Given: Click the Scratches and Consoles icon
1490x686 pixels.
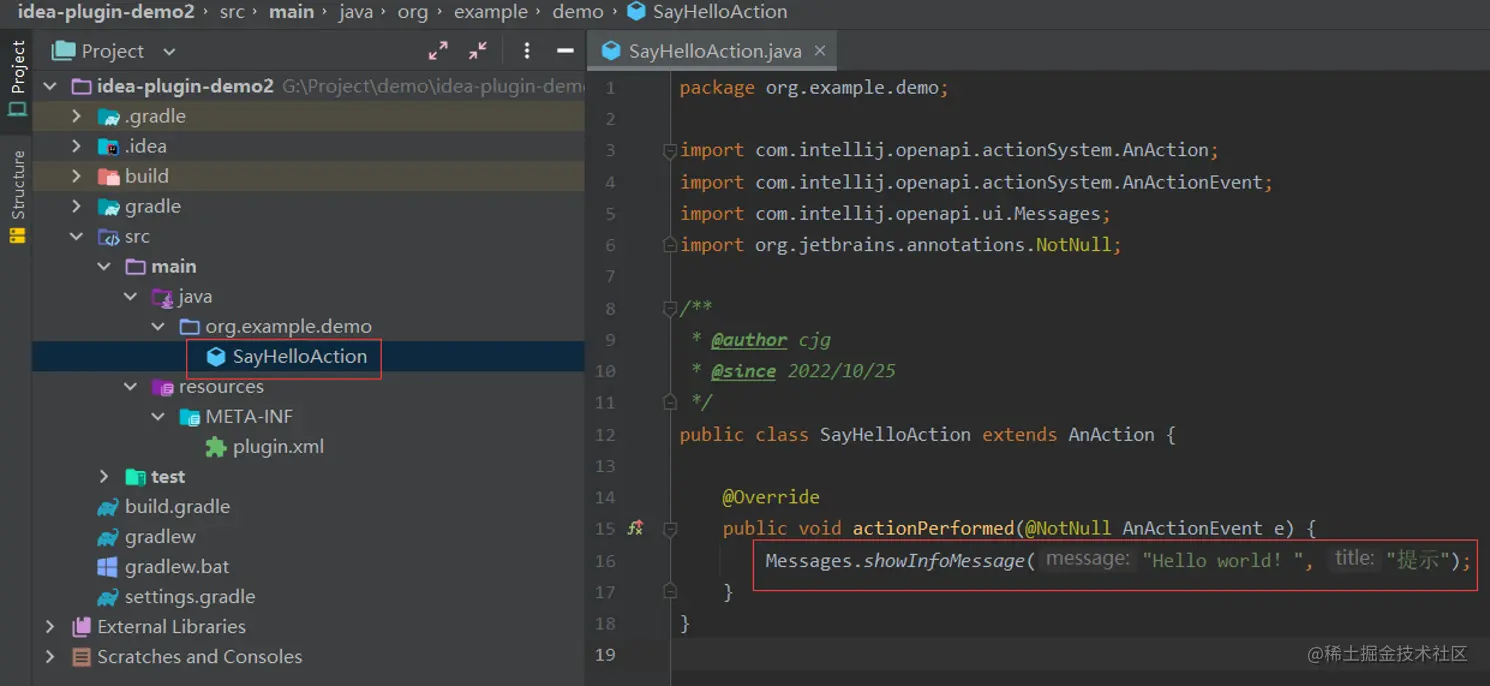Looking at the screenshot, I should (x=81, y=657).
